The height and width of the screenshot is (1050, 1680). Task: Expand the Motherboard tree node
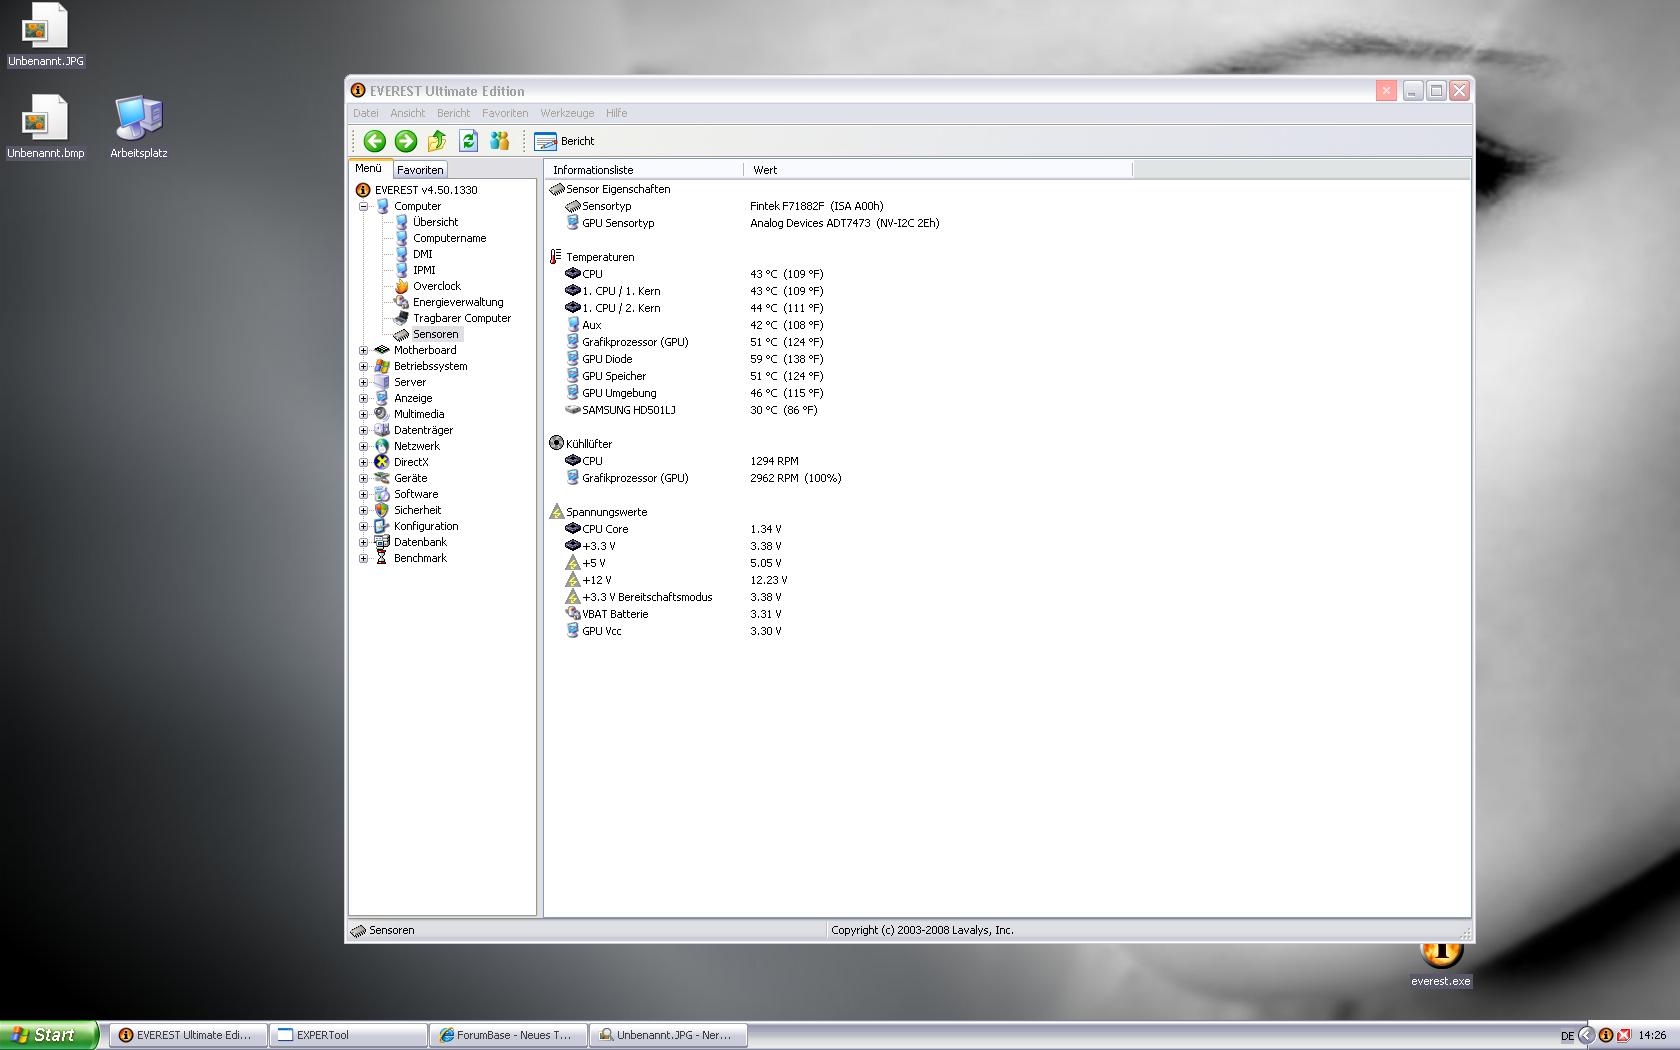click(x=364, y=350)
